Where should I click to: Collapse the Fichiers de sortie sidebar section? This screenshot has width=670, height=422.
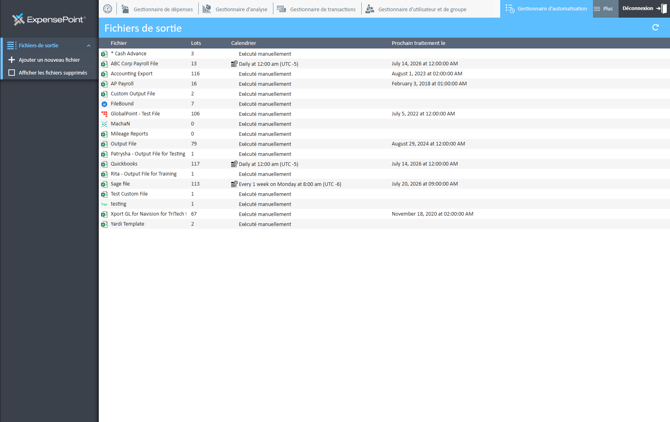pyautogui.click(x=88, y=46)
